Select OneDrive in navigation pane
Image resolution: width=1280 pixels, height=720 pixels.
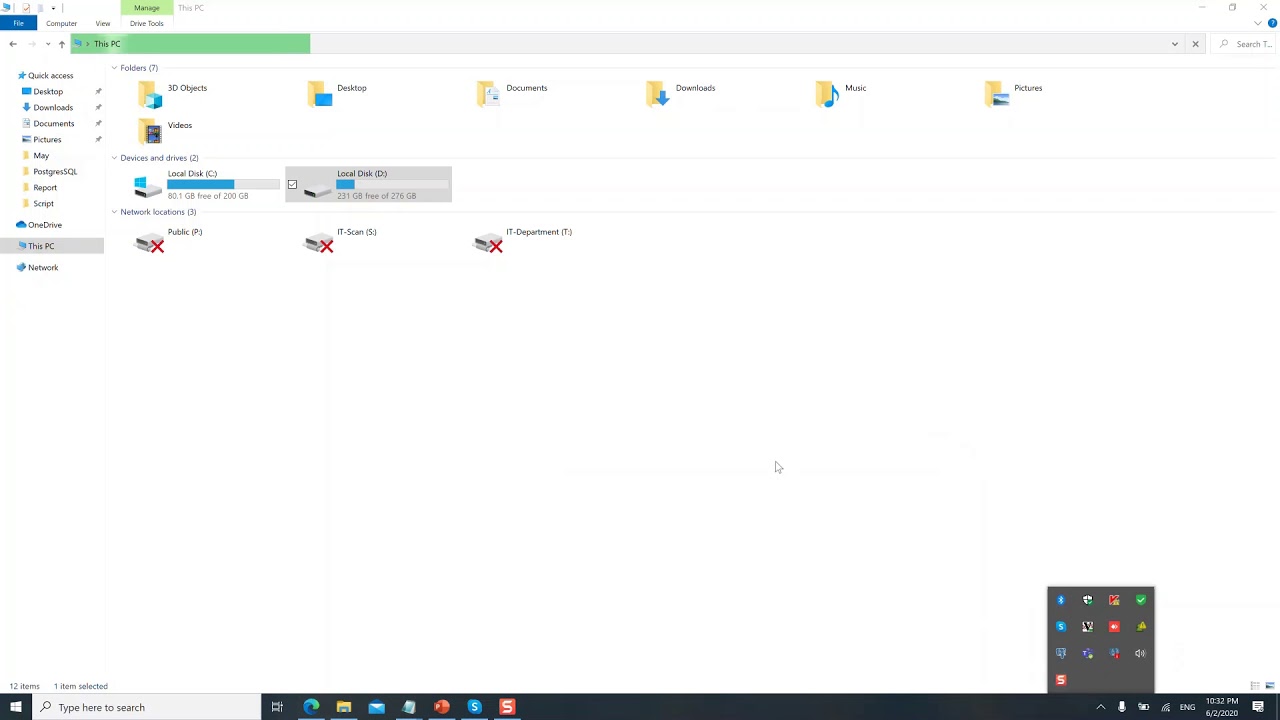pyautogui.click(x=44, y=225)
